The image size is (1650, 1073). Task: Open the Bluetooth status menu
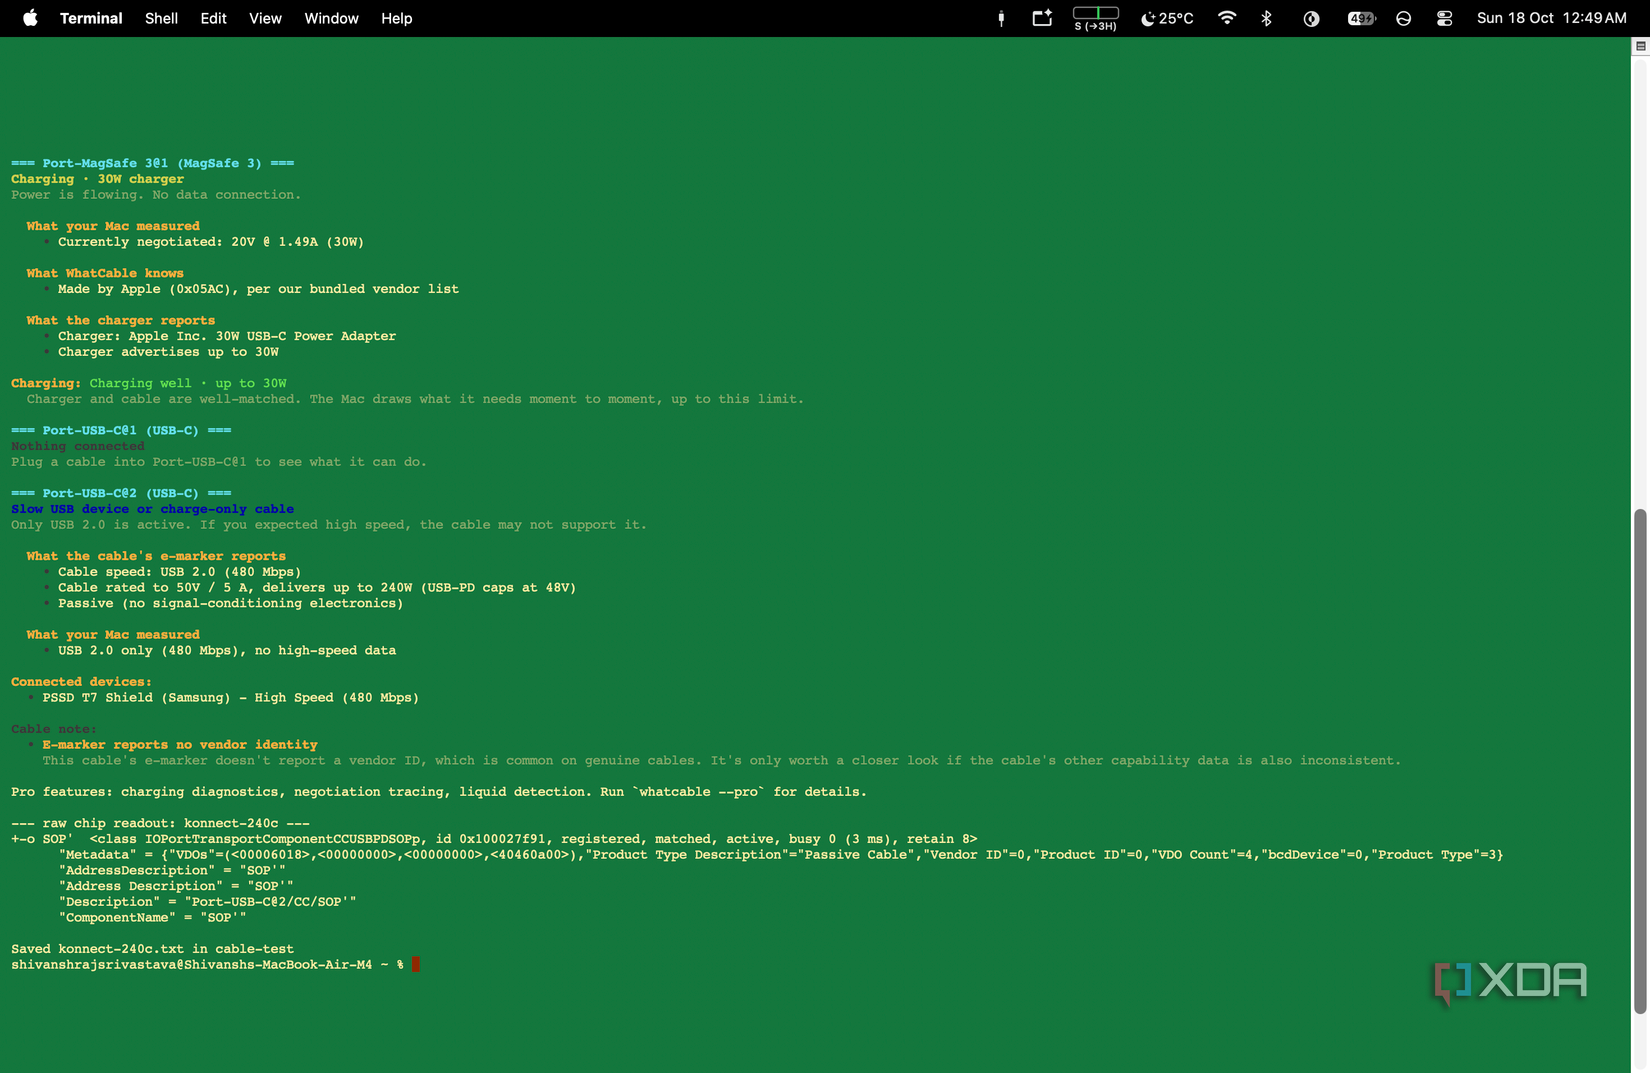tap(1266, 18)
